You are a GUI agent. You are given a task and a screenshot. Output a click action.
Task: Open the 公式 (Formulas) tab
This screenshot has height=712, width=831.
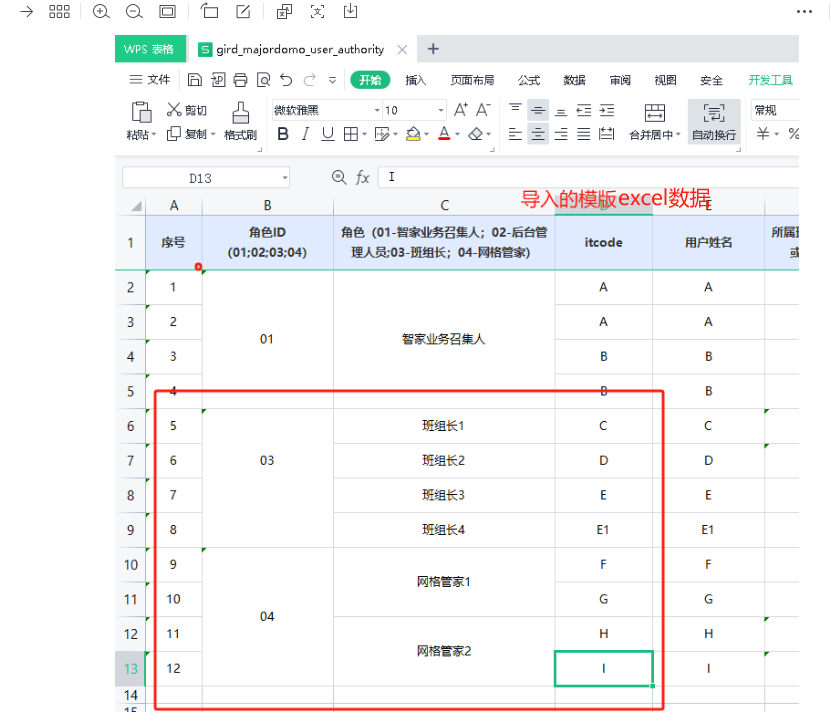(x=529, y=80)
